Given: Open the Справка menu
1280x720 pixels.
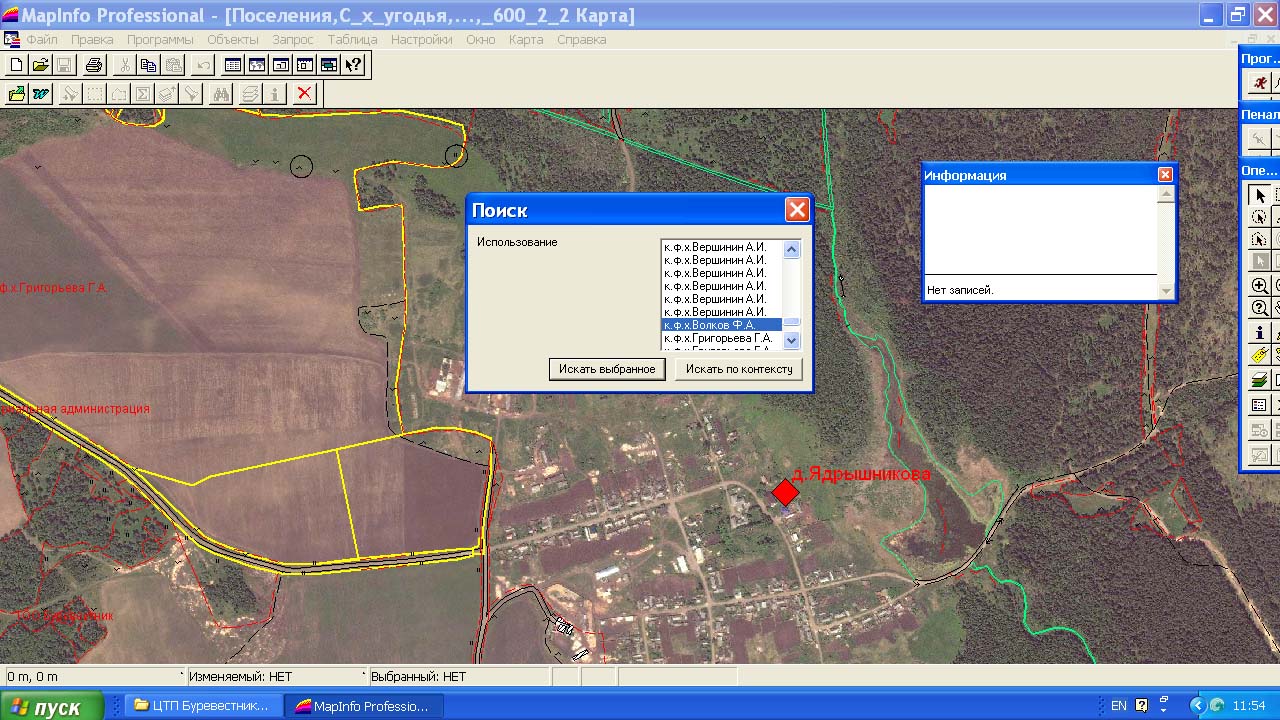Looking at the screenshot, I should pos(581,40).
